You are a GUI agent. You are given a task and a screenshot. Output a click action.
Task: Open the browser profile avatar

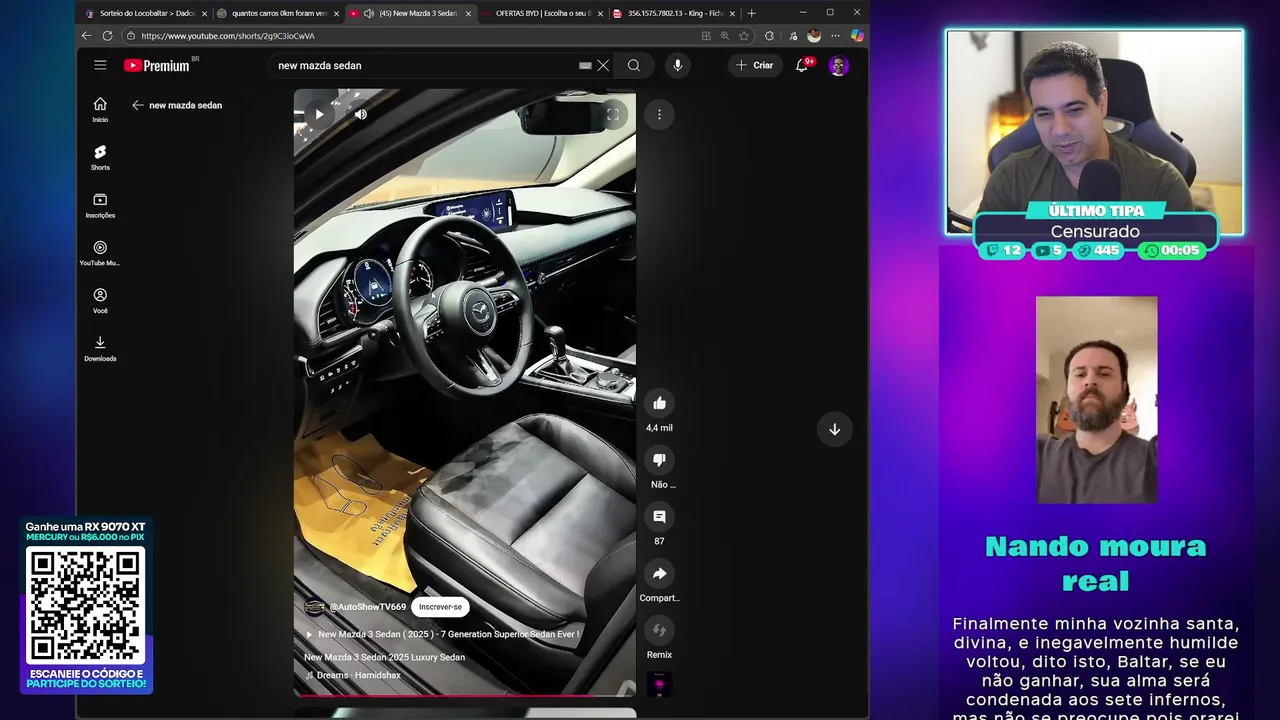pos(814,35)
